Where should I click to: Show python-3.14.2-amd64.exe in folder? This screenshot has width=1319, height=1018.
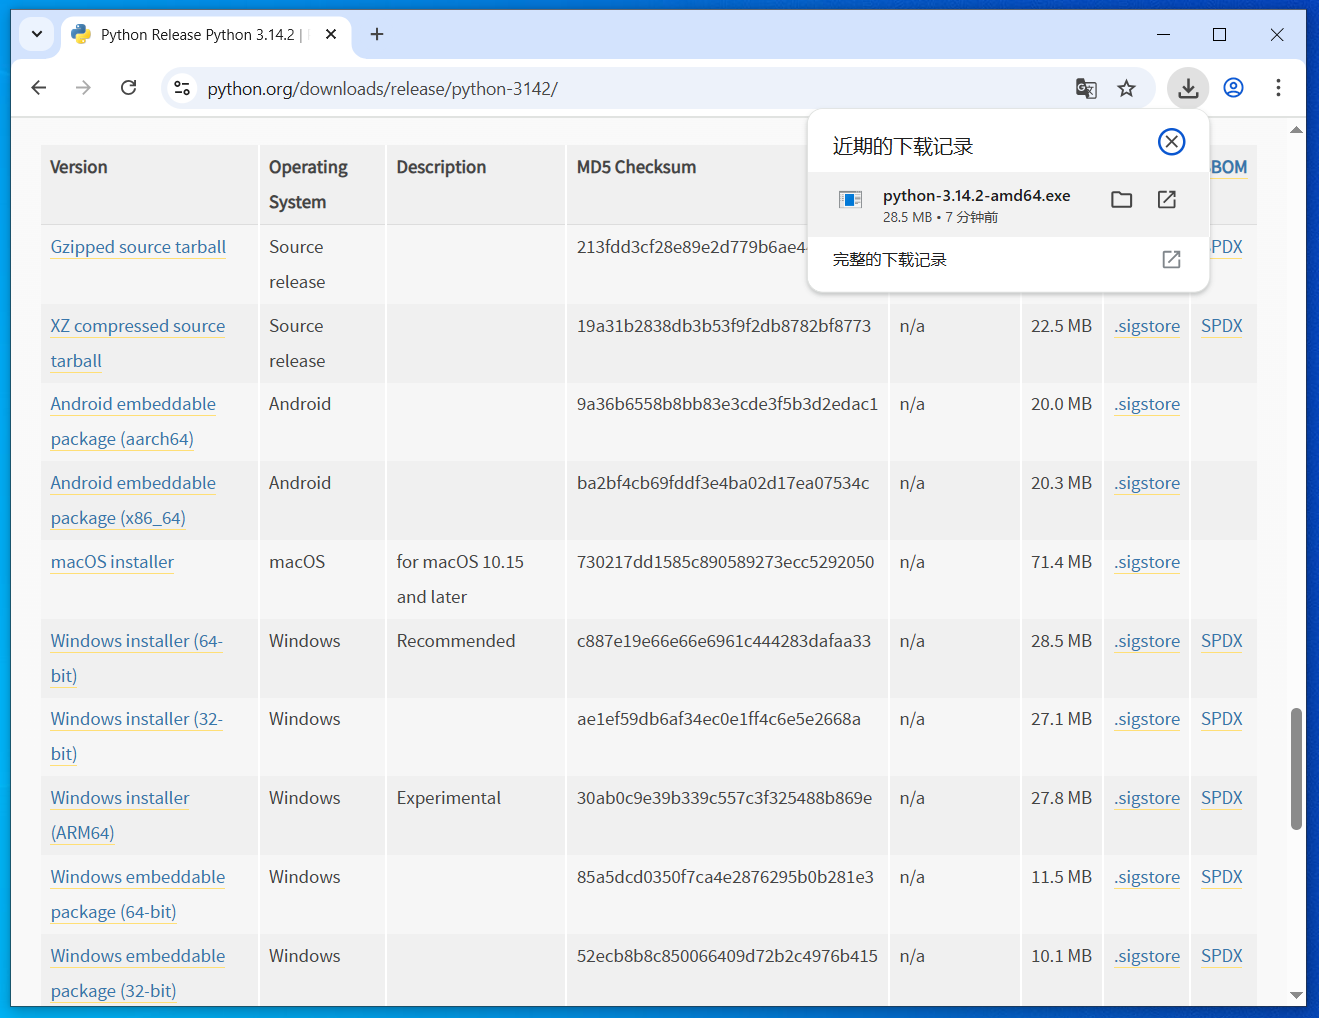tap(1122, 200)
